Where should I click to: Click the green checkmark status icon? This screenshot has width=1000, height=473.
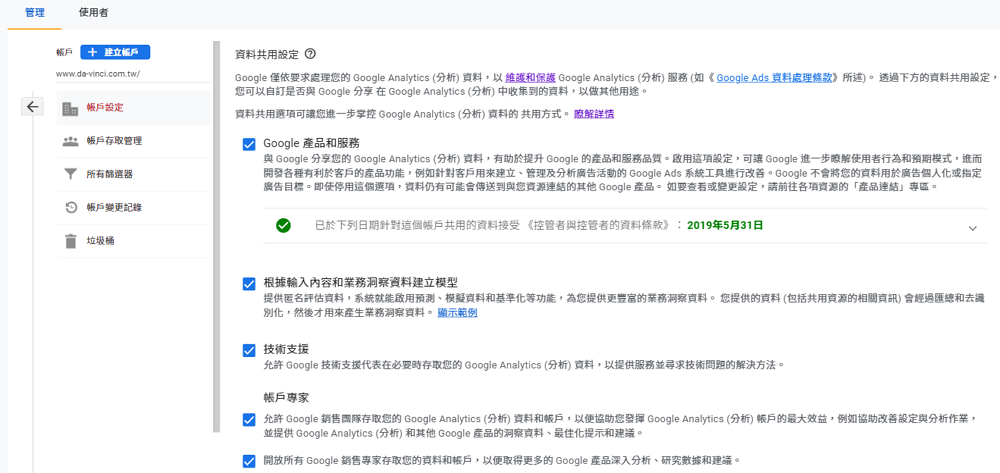click(284, 226)
